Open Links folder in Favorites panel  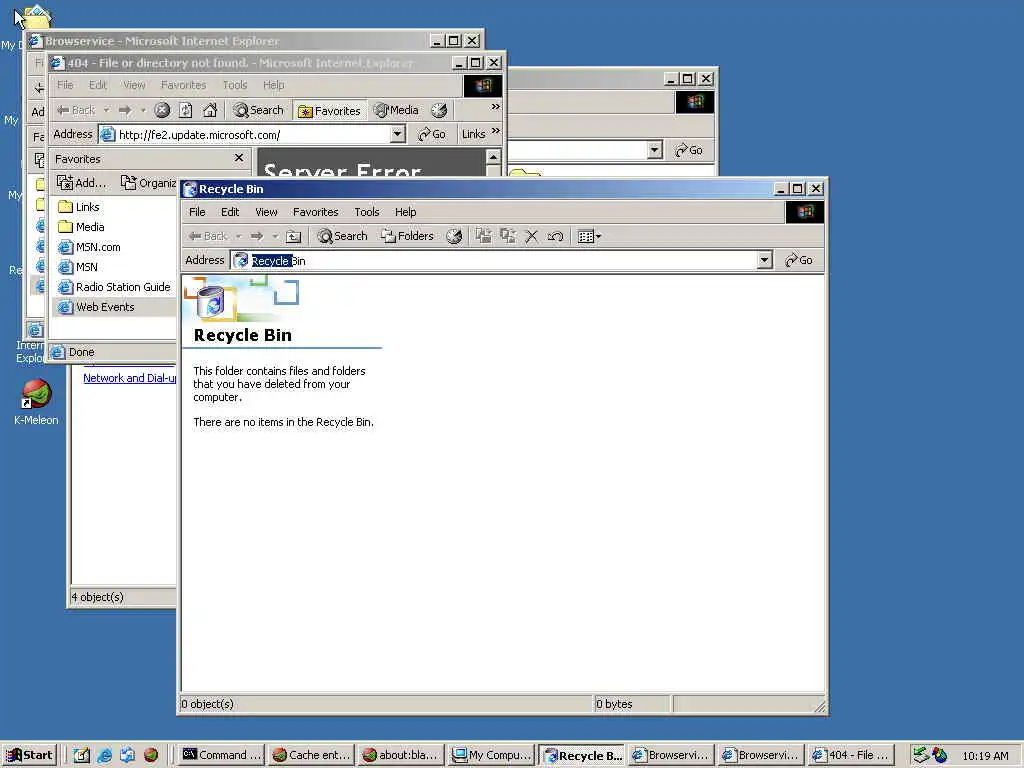(78, 207)
